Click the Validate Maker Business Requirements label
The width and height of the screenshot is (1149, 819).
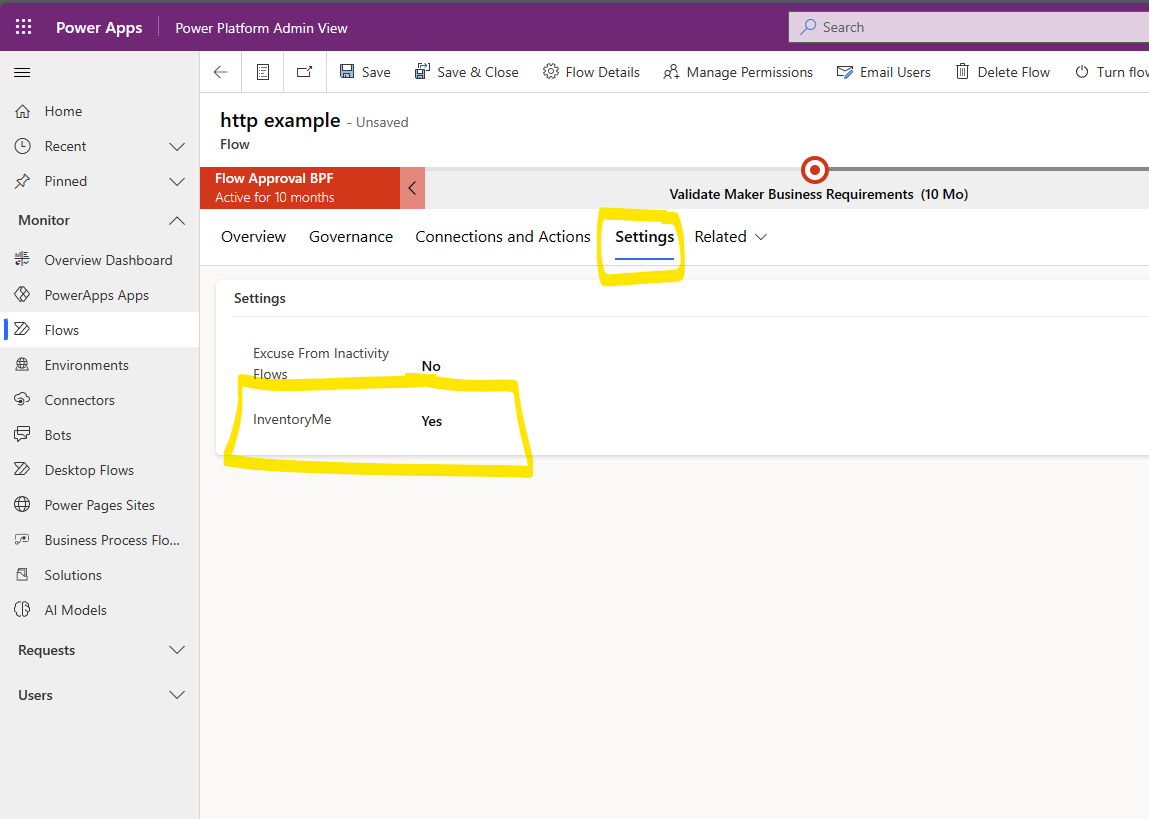(x=791, y=194)
